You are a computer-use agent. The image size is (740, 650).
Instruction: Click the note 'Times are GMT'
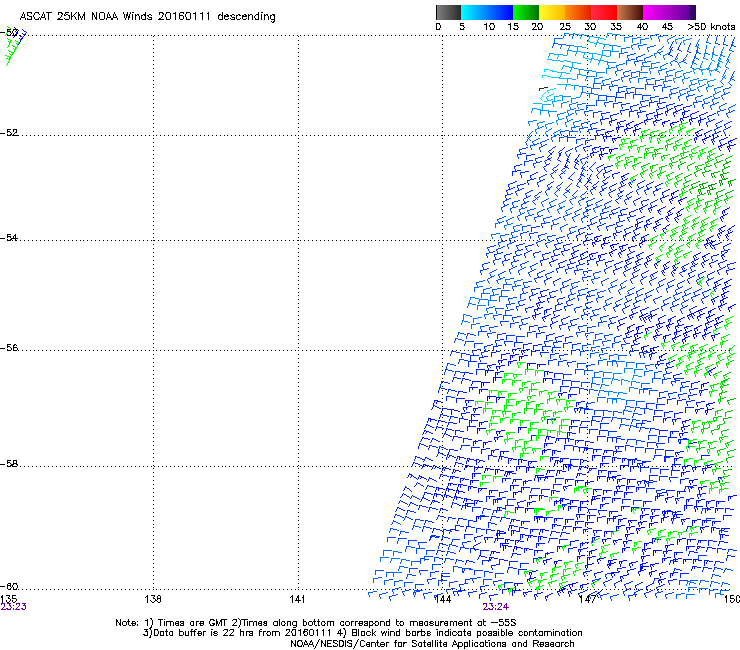[x=193, y=623]
